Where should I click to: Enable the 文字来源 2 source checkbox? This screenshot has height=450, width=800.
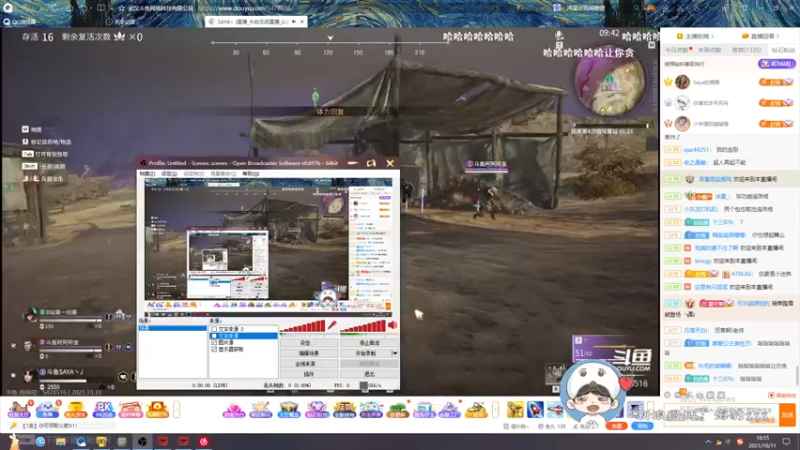[x=214, y=329]
